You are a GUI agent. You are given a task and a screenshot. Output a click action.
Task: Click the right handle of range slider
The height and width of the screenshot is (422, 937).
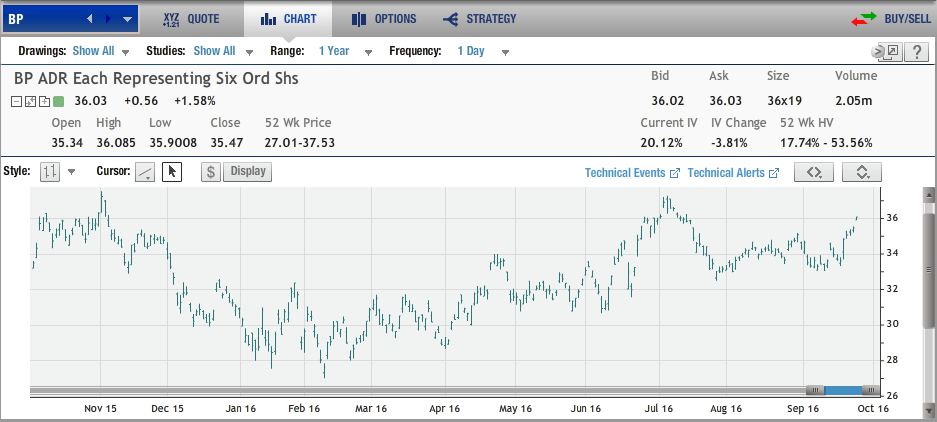click(871, 390)
